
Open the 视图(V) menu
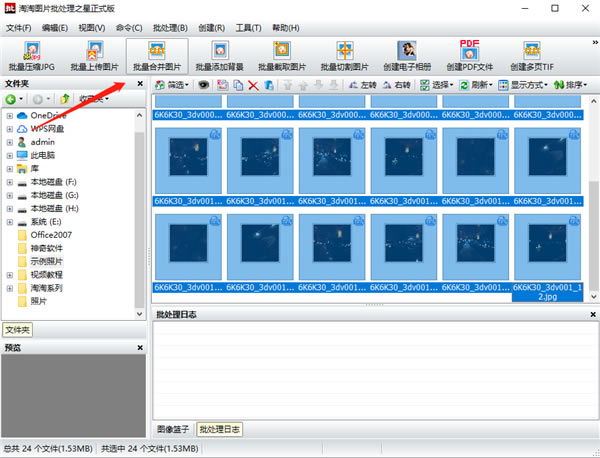tap(92, 28)
